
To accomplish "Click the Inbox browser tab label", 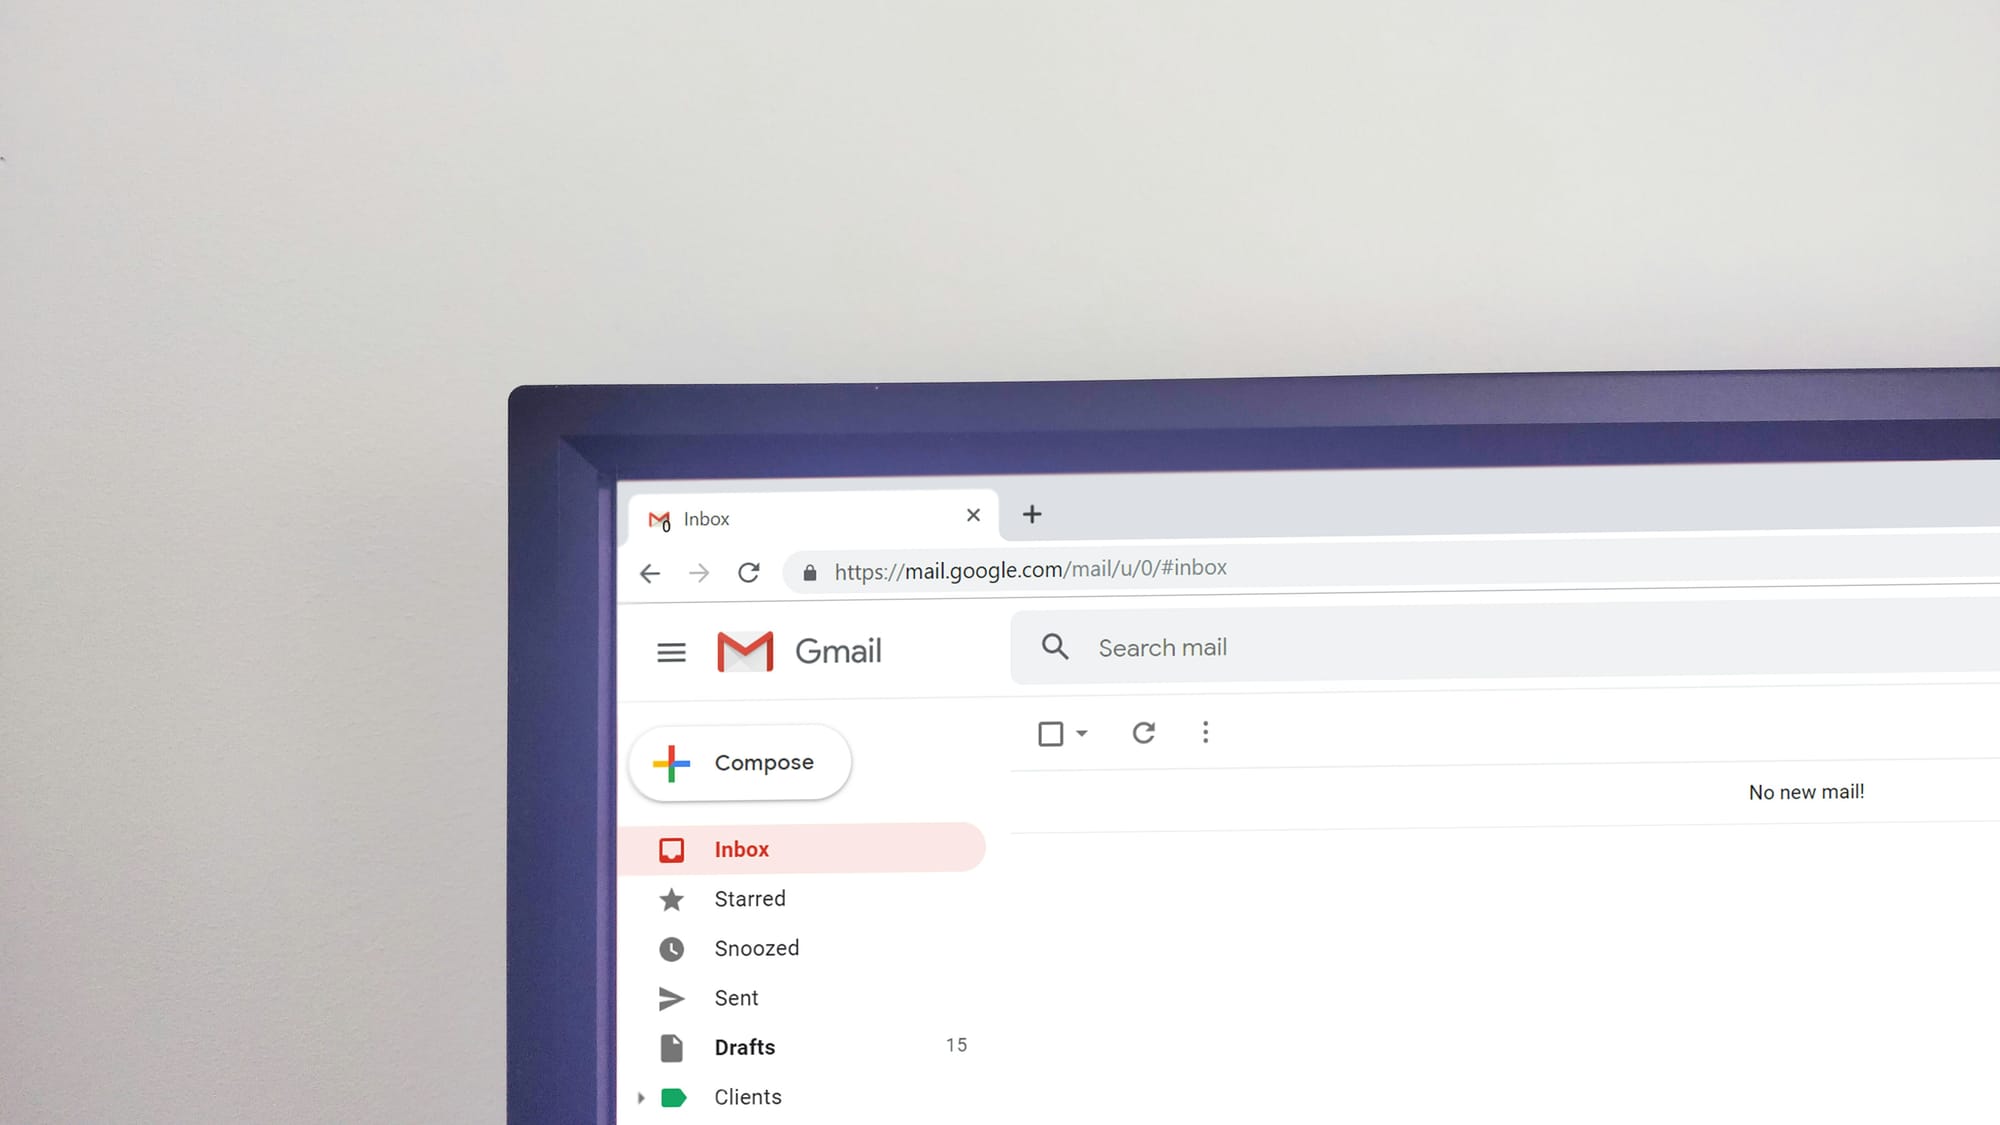I will [x=706, y=518].
